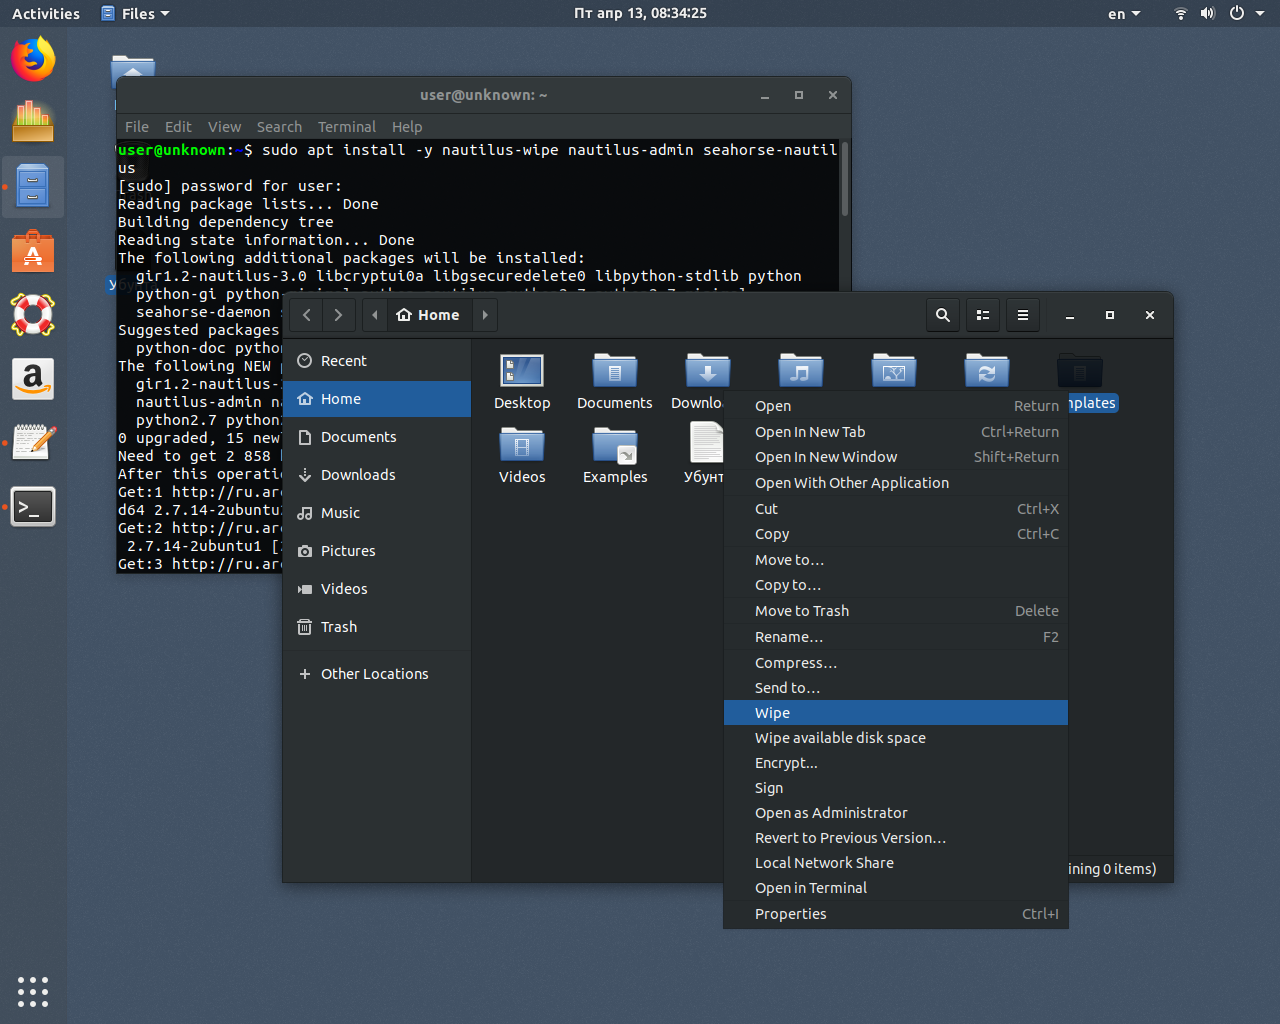Select the Examples folder thumbnail

pos(615,445)
